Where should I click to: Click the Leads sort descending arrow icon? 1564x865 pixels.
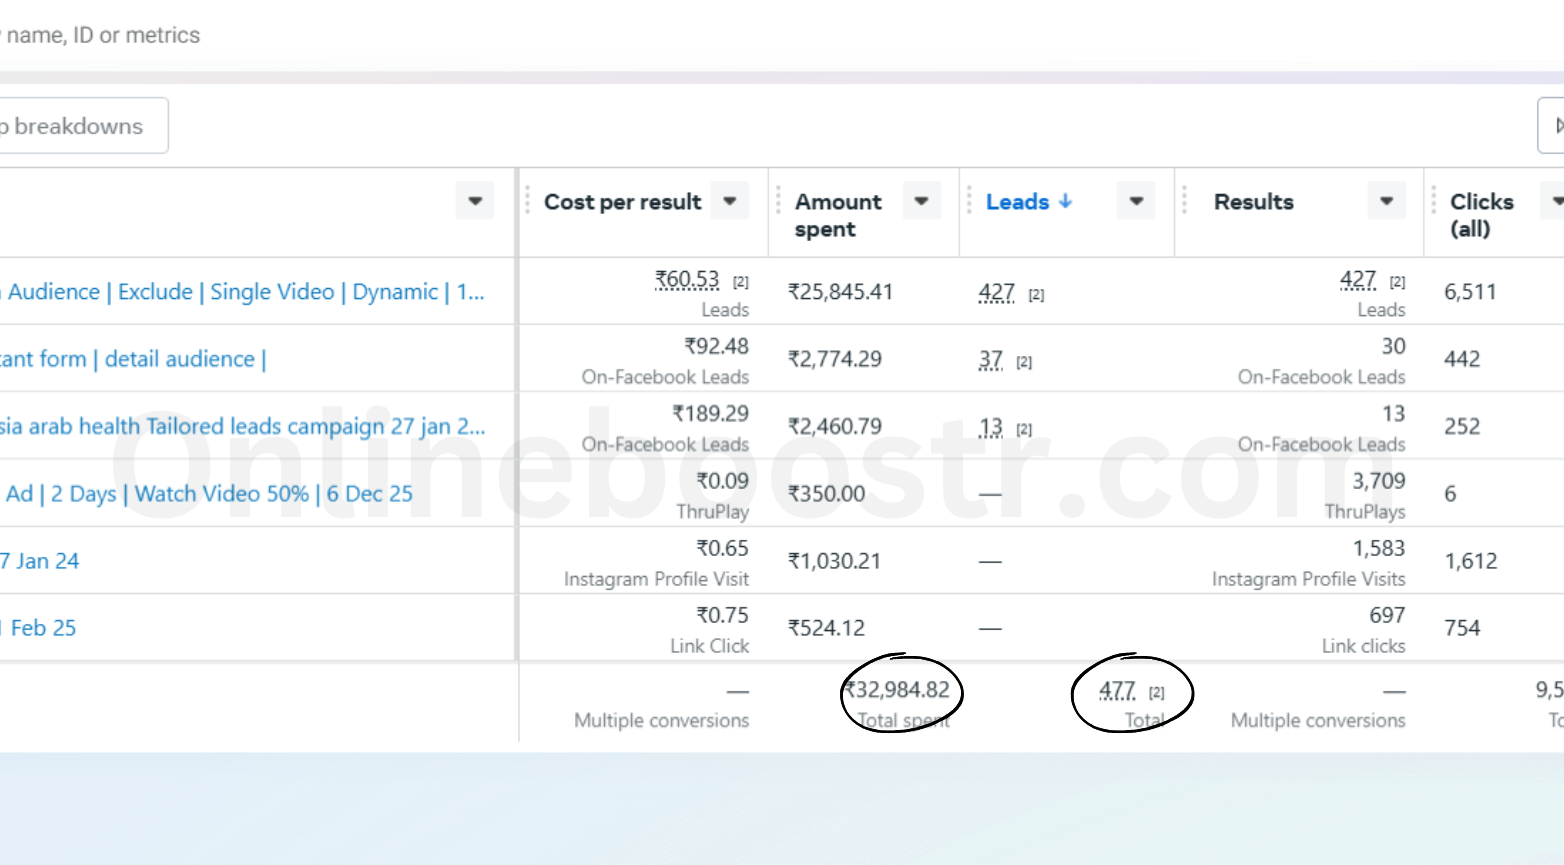point(1066,201)
